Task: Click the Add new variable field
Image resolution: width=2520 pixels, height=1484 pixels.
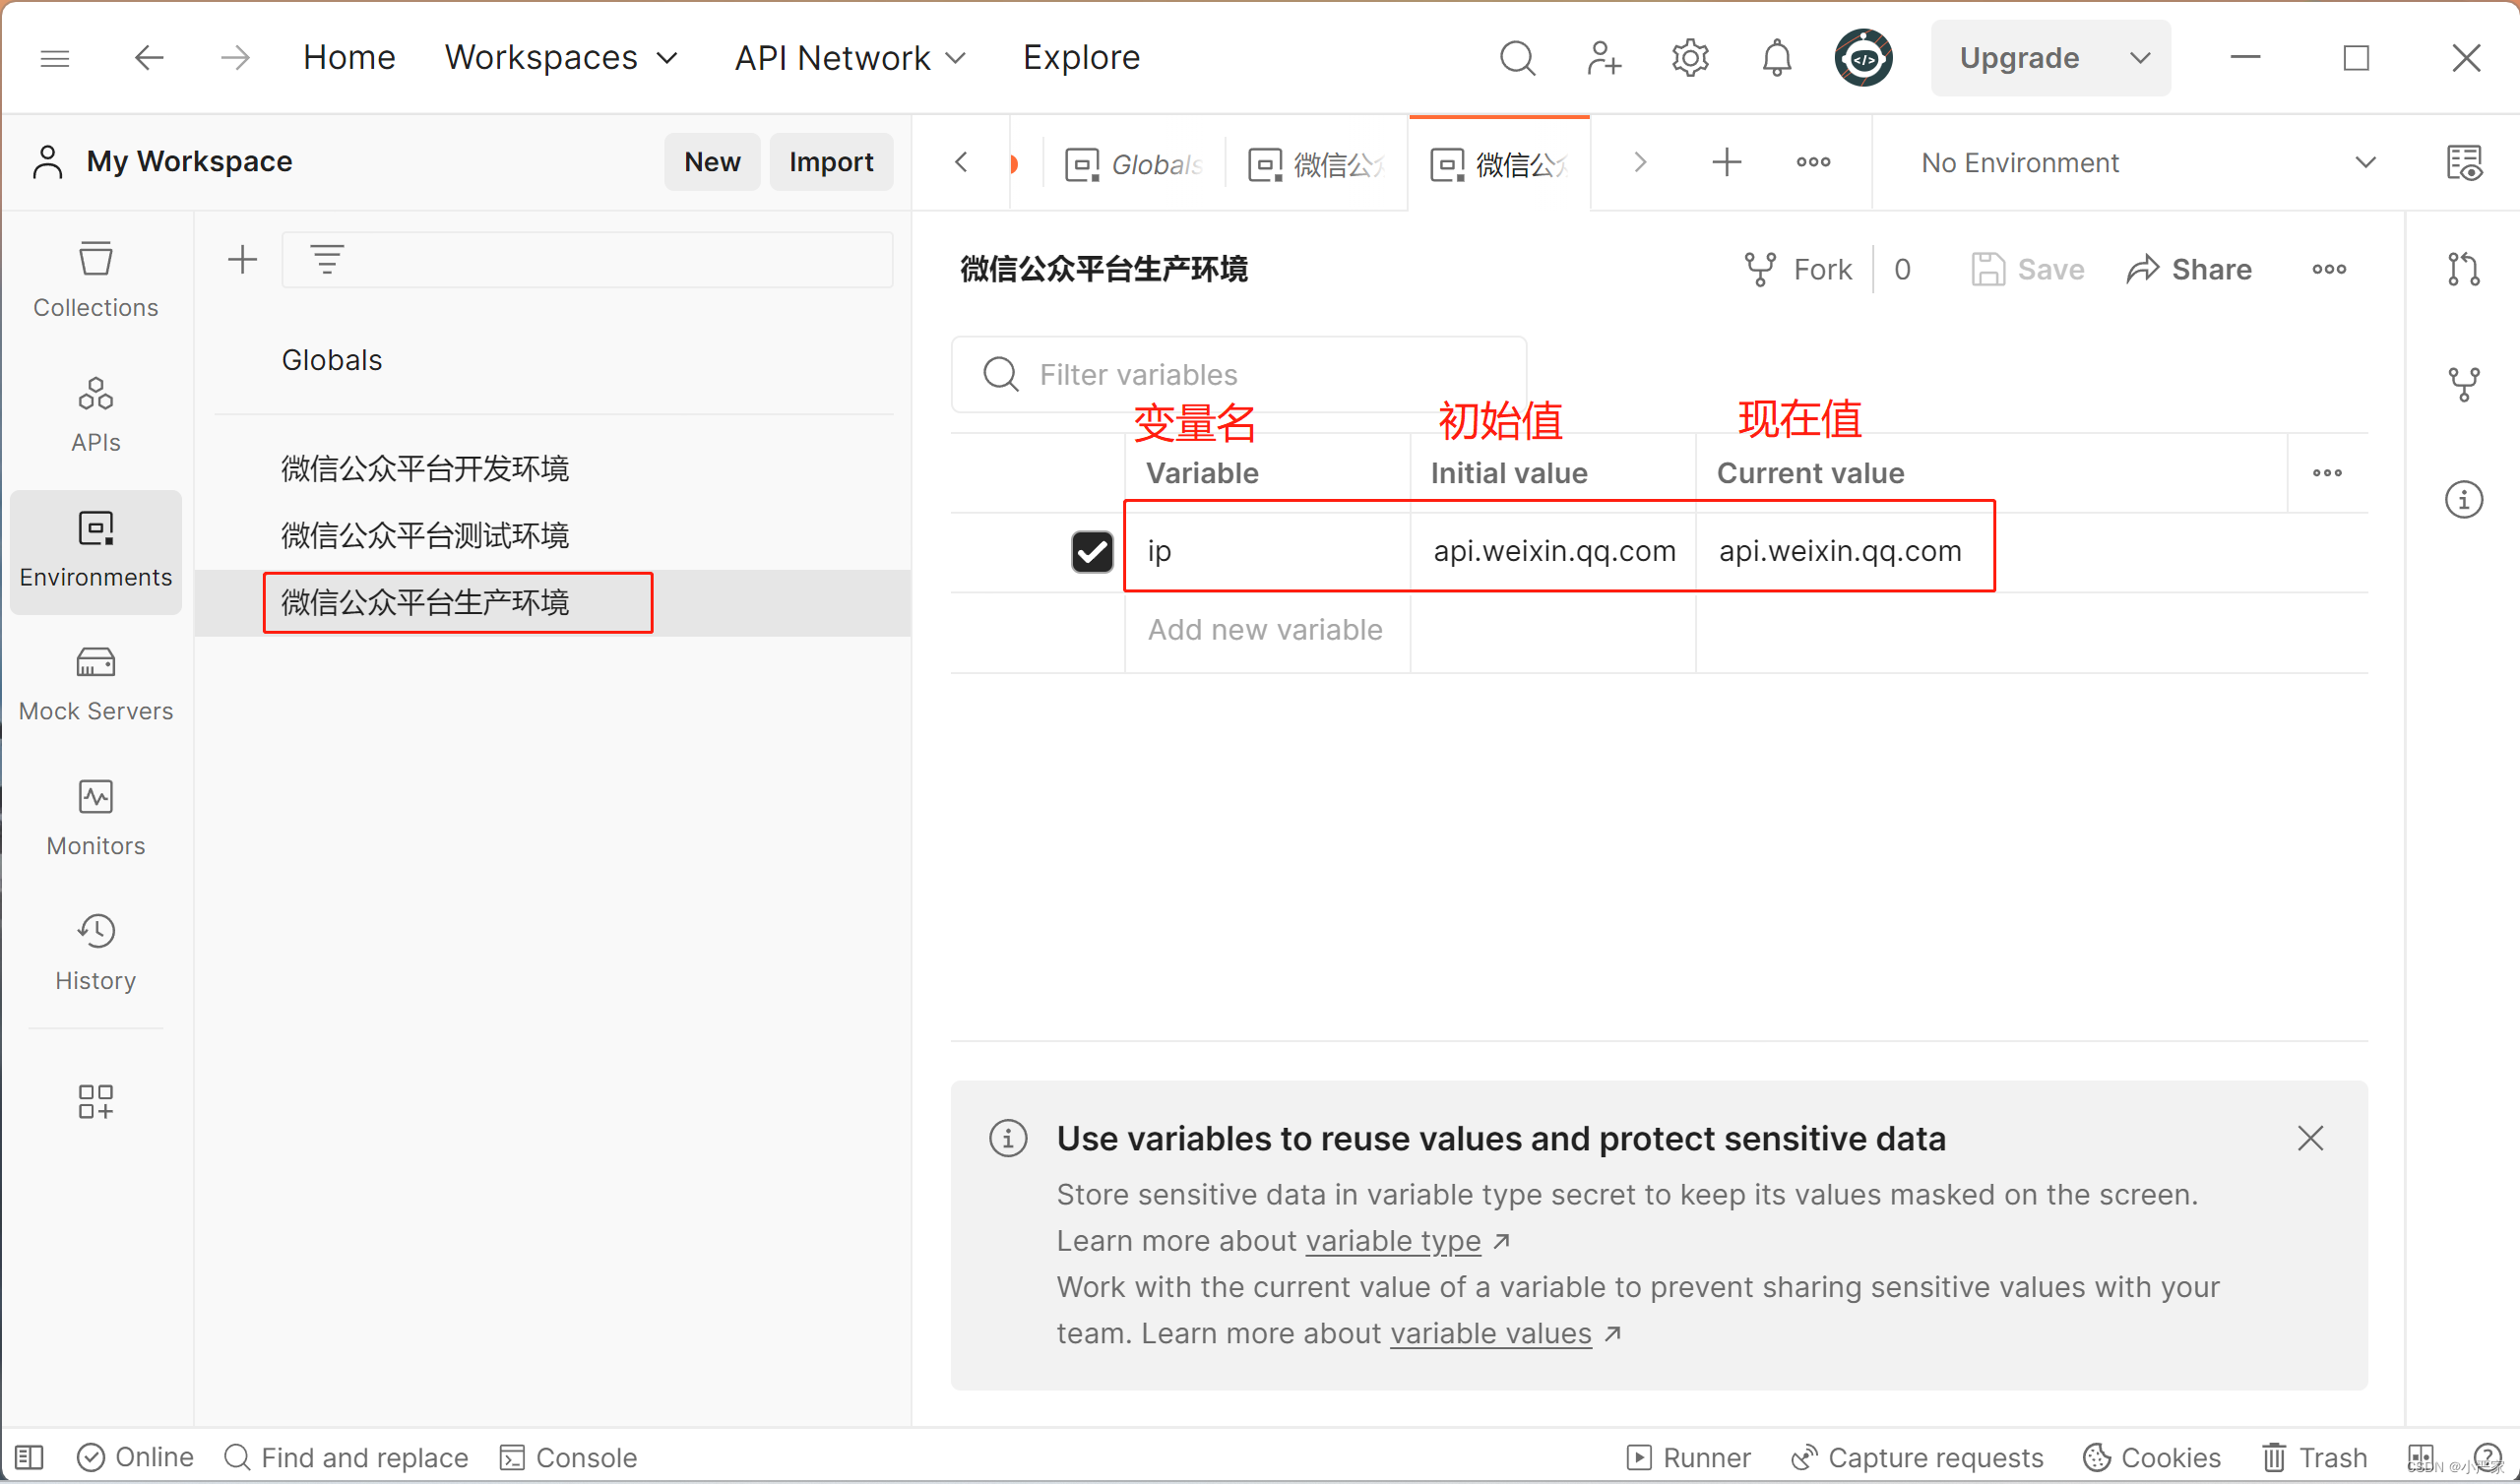Action: (1265, 630)
